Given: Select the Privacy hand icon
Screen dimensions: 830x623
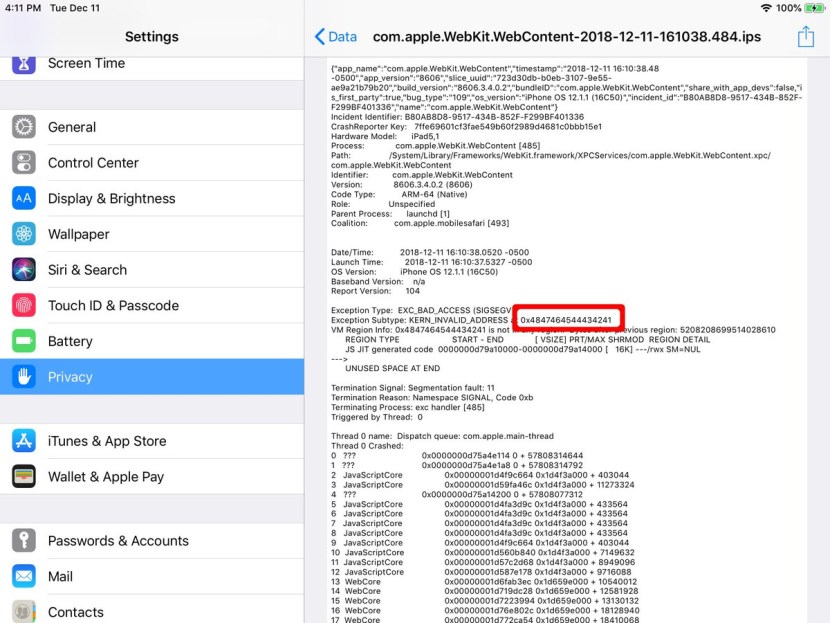Looking at the screenshot, I should pyautogui.click(x=23, y=377).
